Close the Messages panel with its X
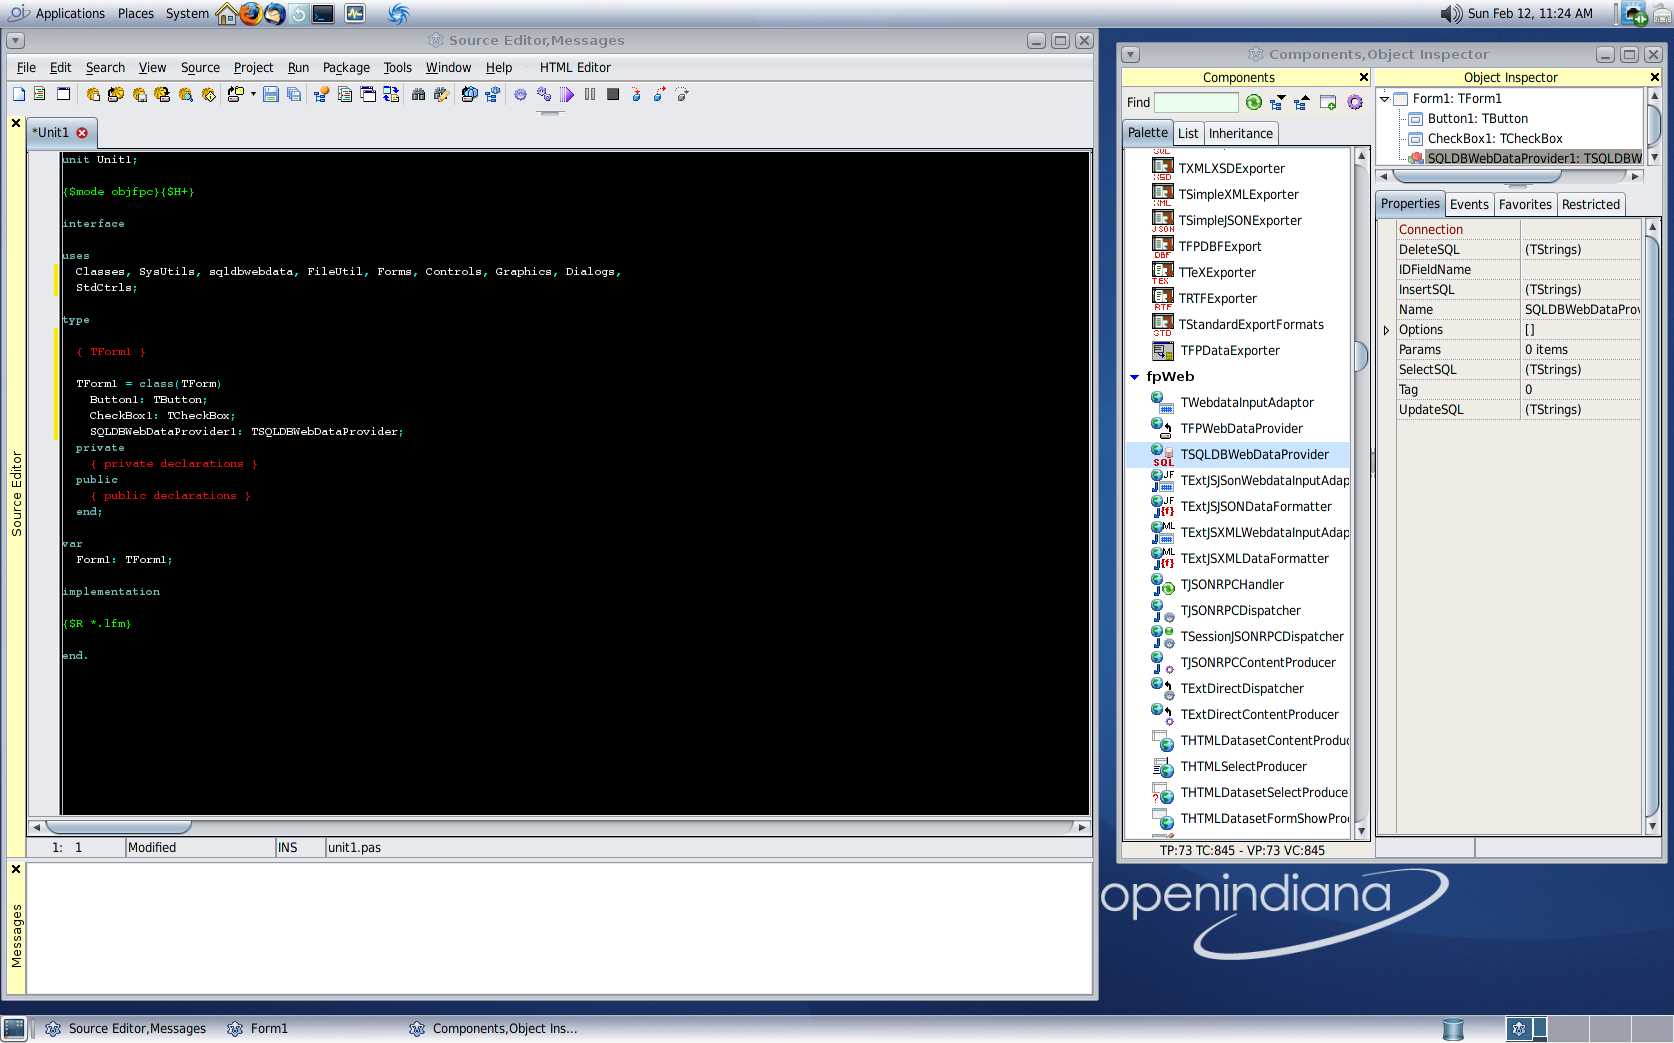The image size is (1674, 1043). 16,869
